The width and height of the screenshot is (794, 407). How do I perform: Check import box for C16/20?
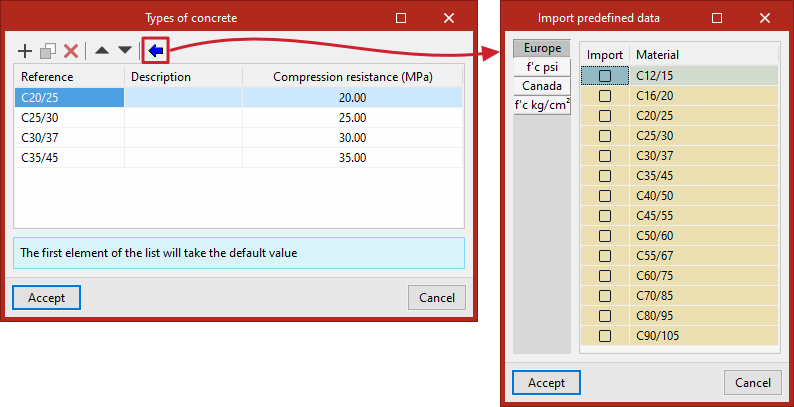(x=605, y=96)
